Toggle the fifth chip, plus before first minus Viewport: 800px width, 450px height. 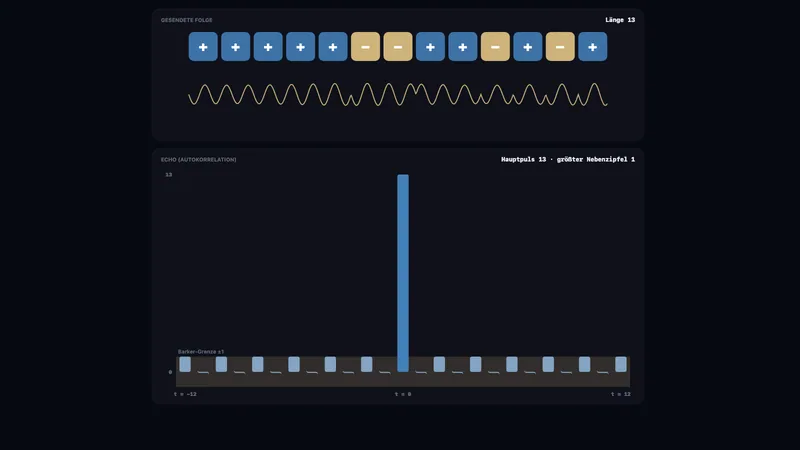pyautogui.click(x=333, y=46)
